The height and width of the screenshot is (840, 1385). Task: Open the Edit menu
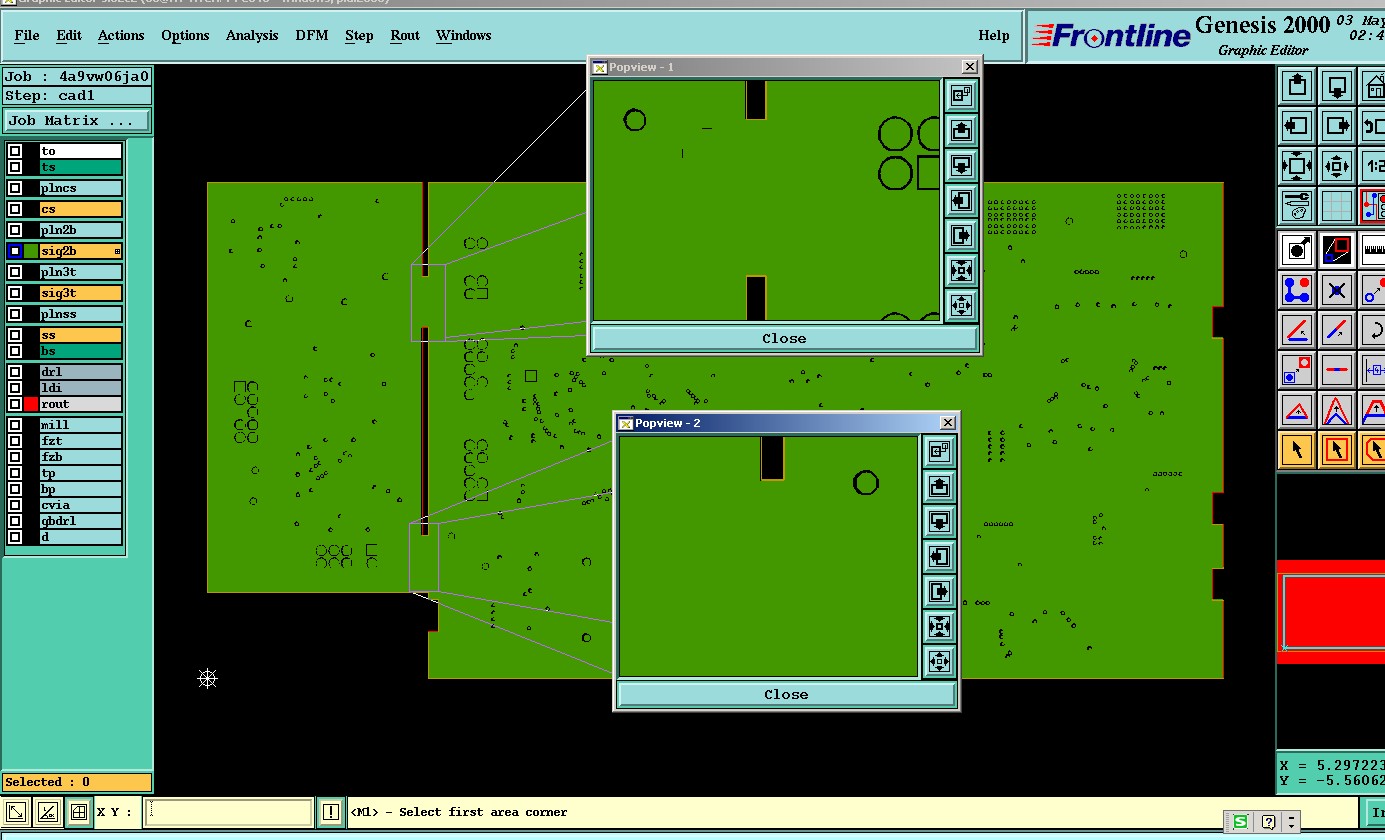(x=69, y=35)
